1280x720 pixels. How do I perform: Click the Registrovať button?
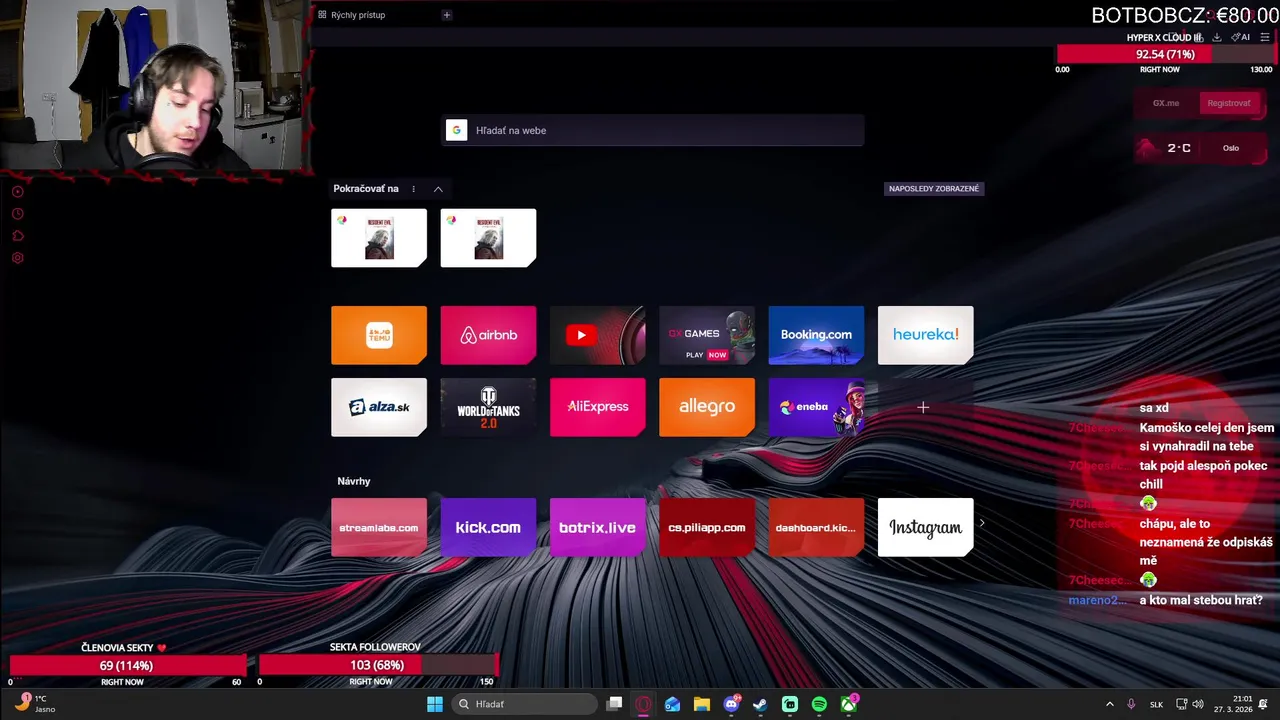coord(1229,103)
